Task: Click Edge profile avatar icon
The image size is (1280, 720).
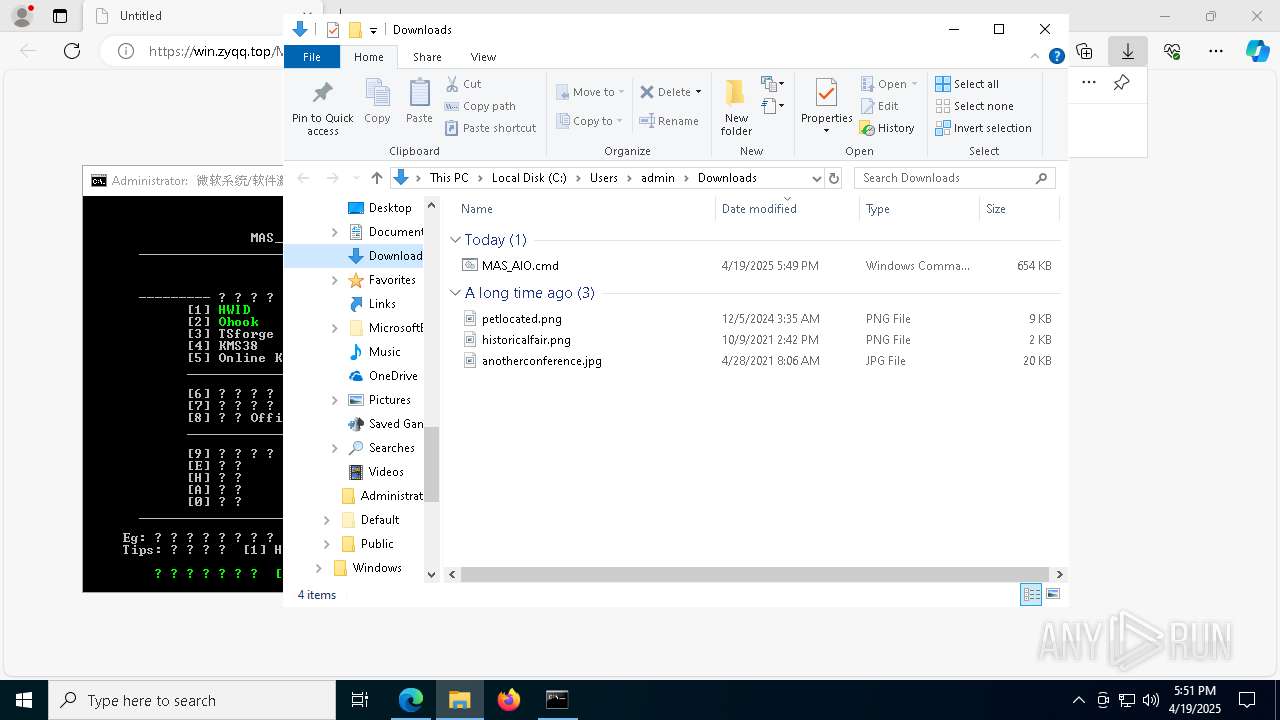Action: [22, 16]
